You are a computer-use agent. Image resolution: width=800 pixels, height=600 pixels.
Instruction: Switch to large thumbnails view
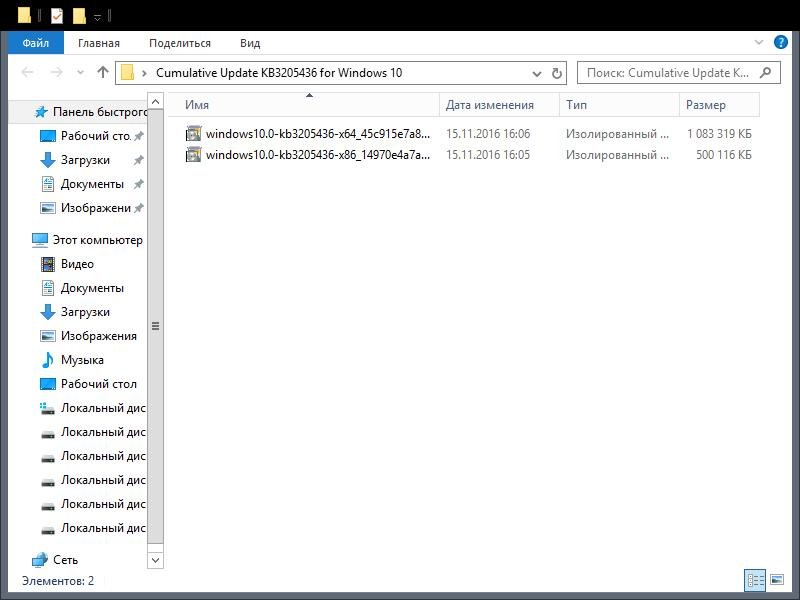coord(777,579)
